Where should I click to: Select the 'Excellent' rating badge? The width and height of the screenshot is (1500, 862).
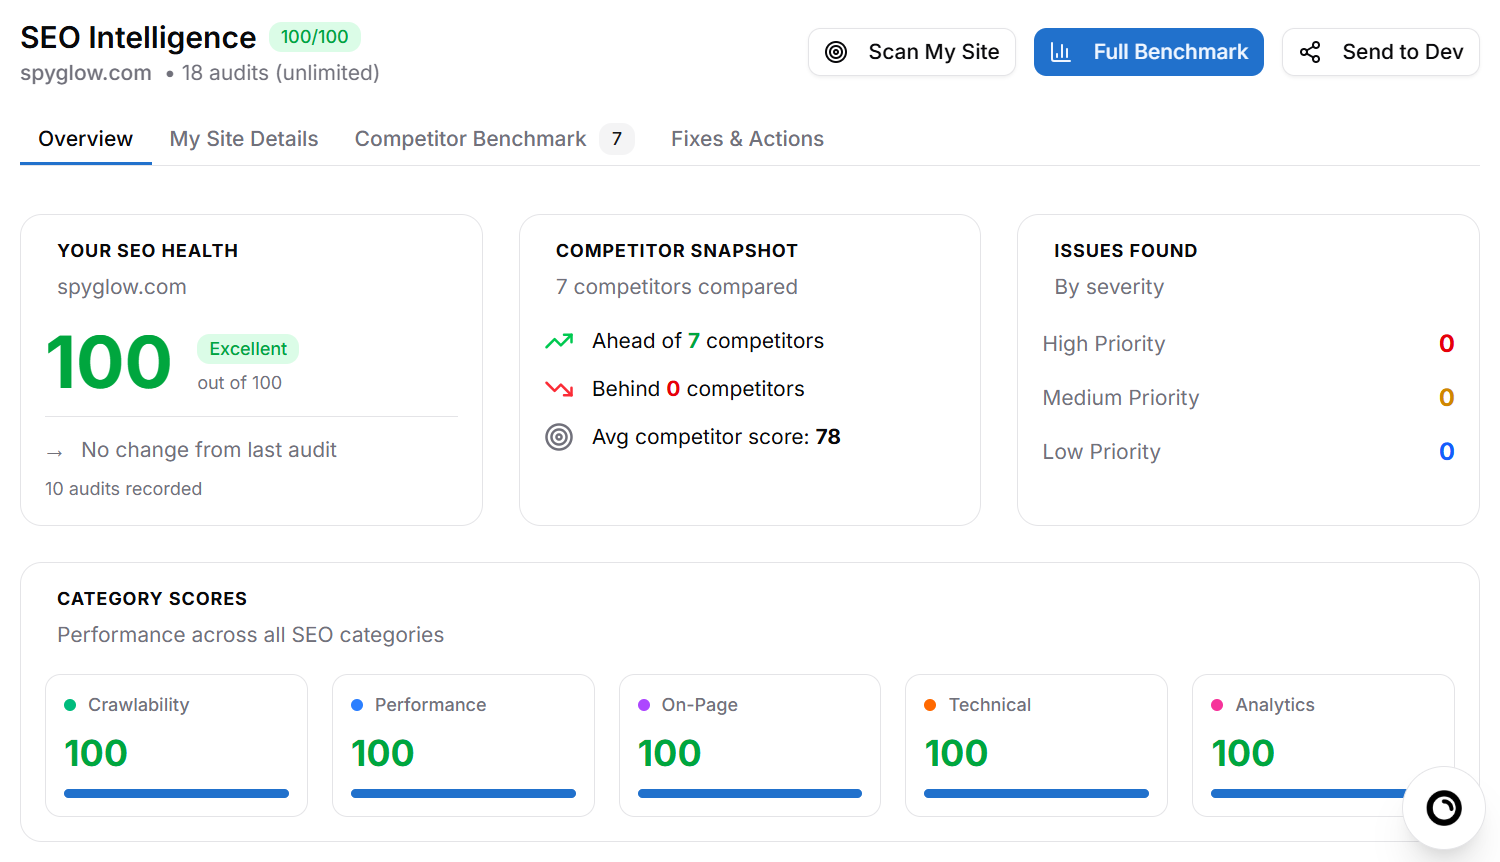[248, 349]
